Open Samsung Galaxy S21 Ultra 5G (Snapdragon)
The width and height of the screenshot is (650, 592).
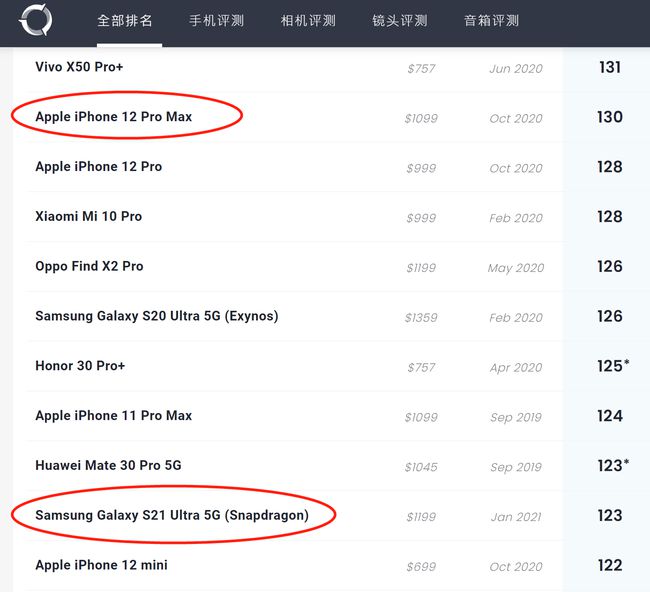tap(172, 515)
